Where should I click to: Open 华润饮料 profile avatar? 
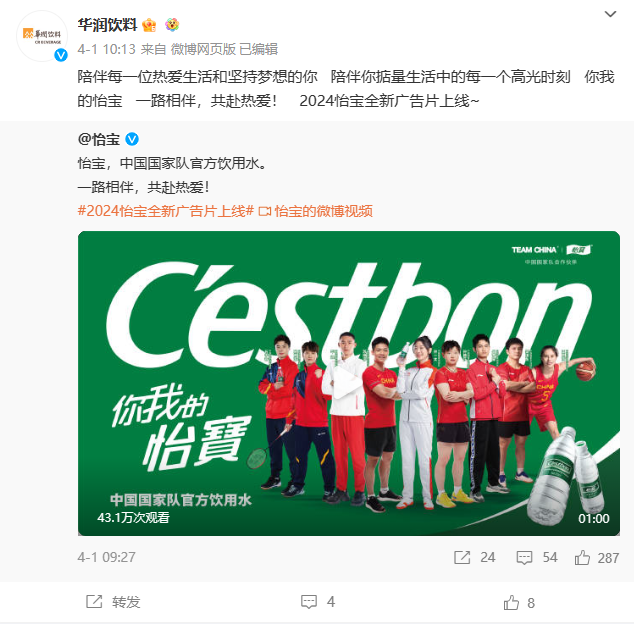pyautogui.click(x=42, y=36)
